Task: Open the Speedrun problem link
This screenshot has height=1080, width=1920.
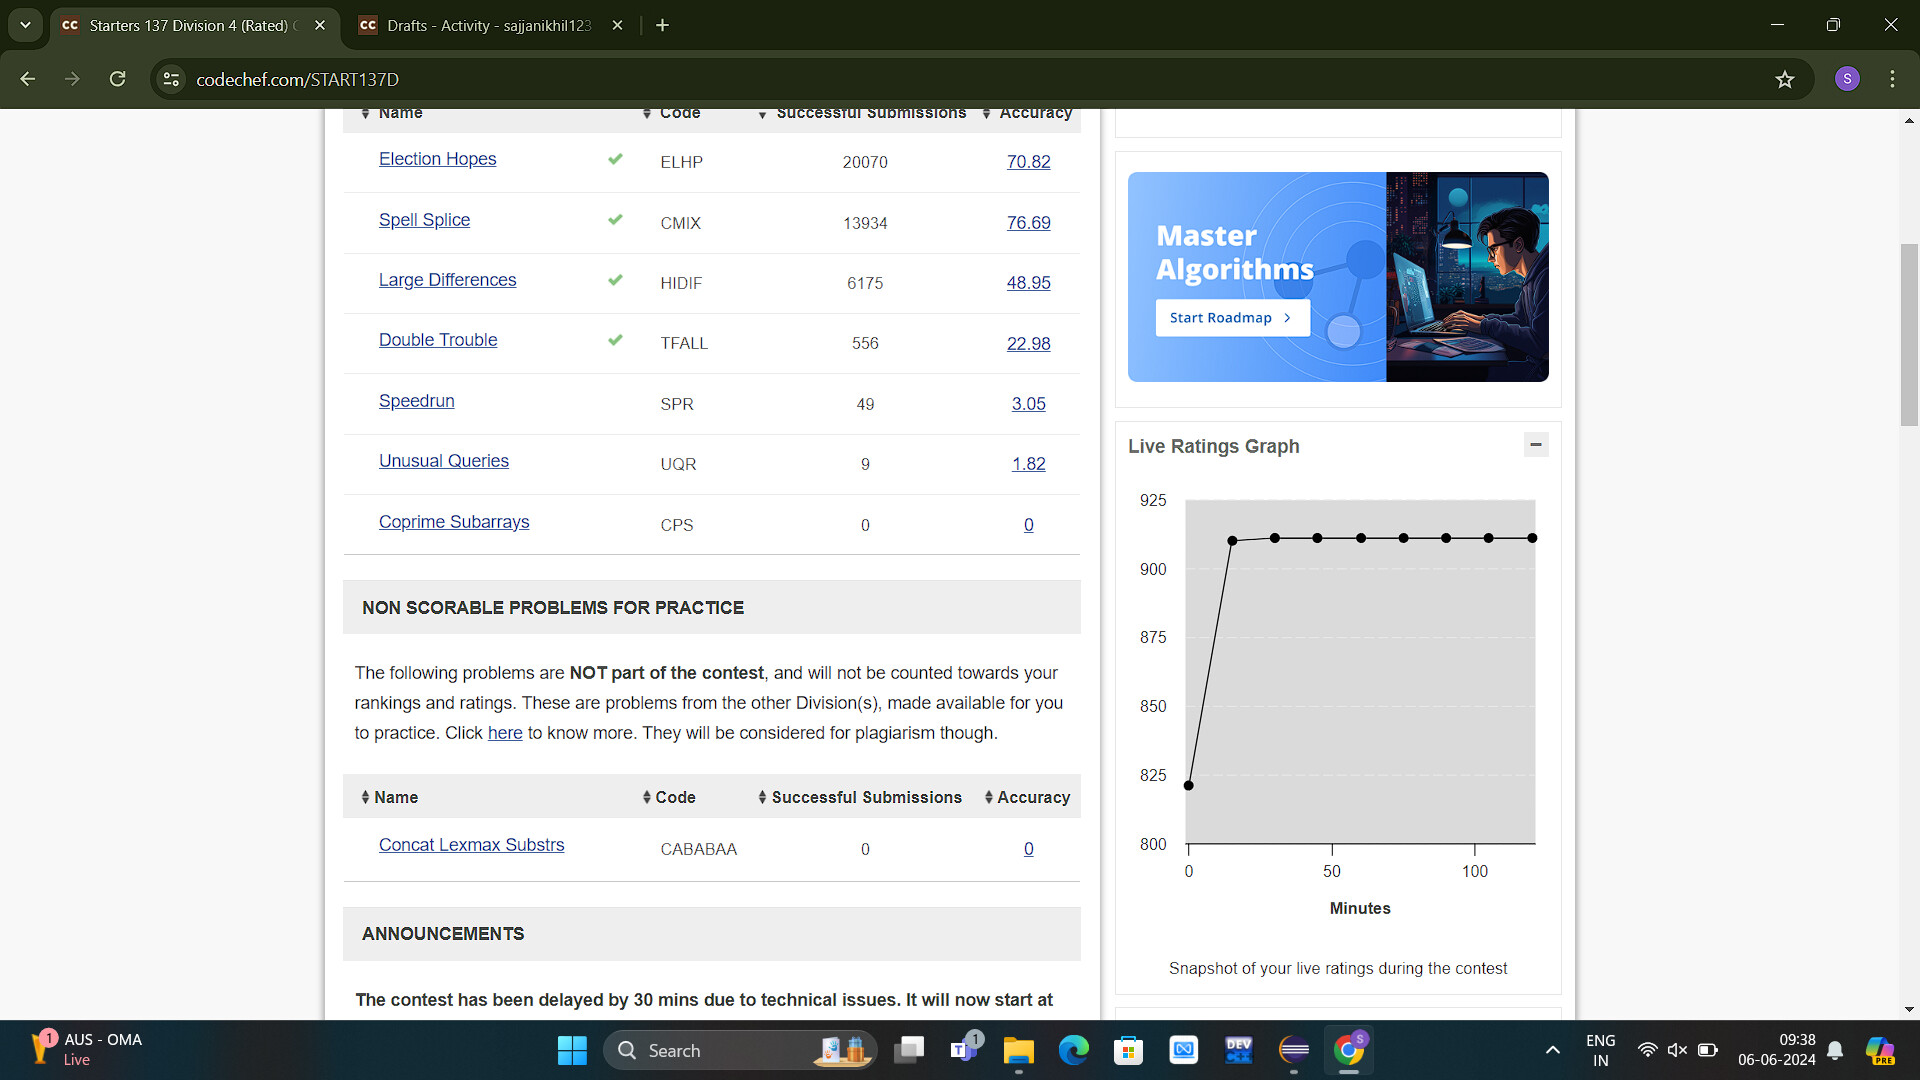Action: click(416, 401)
